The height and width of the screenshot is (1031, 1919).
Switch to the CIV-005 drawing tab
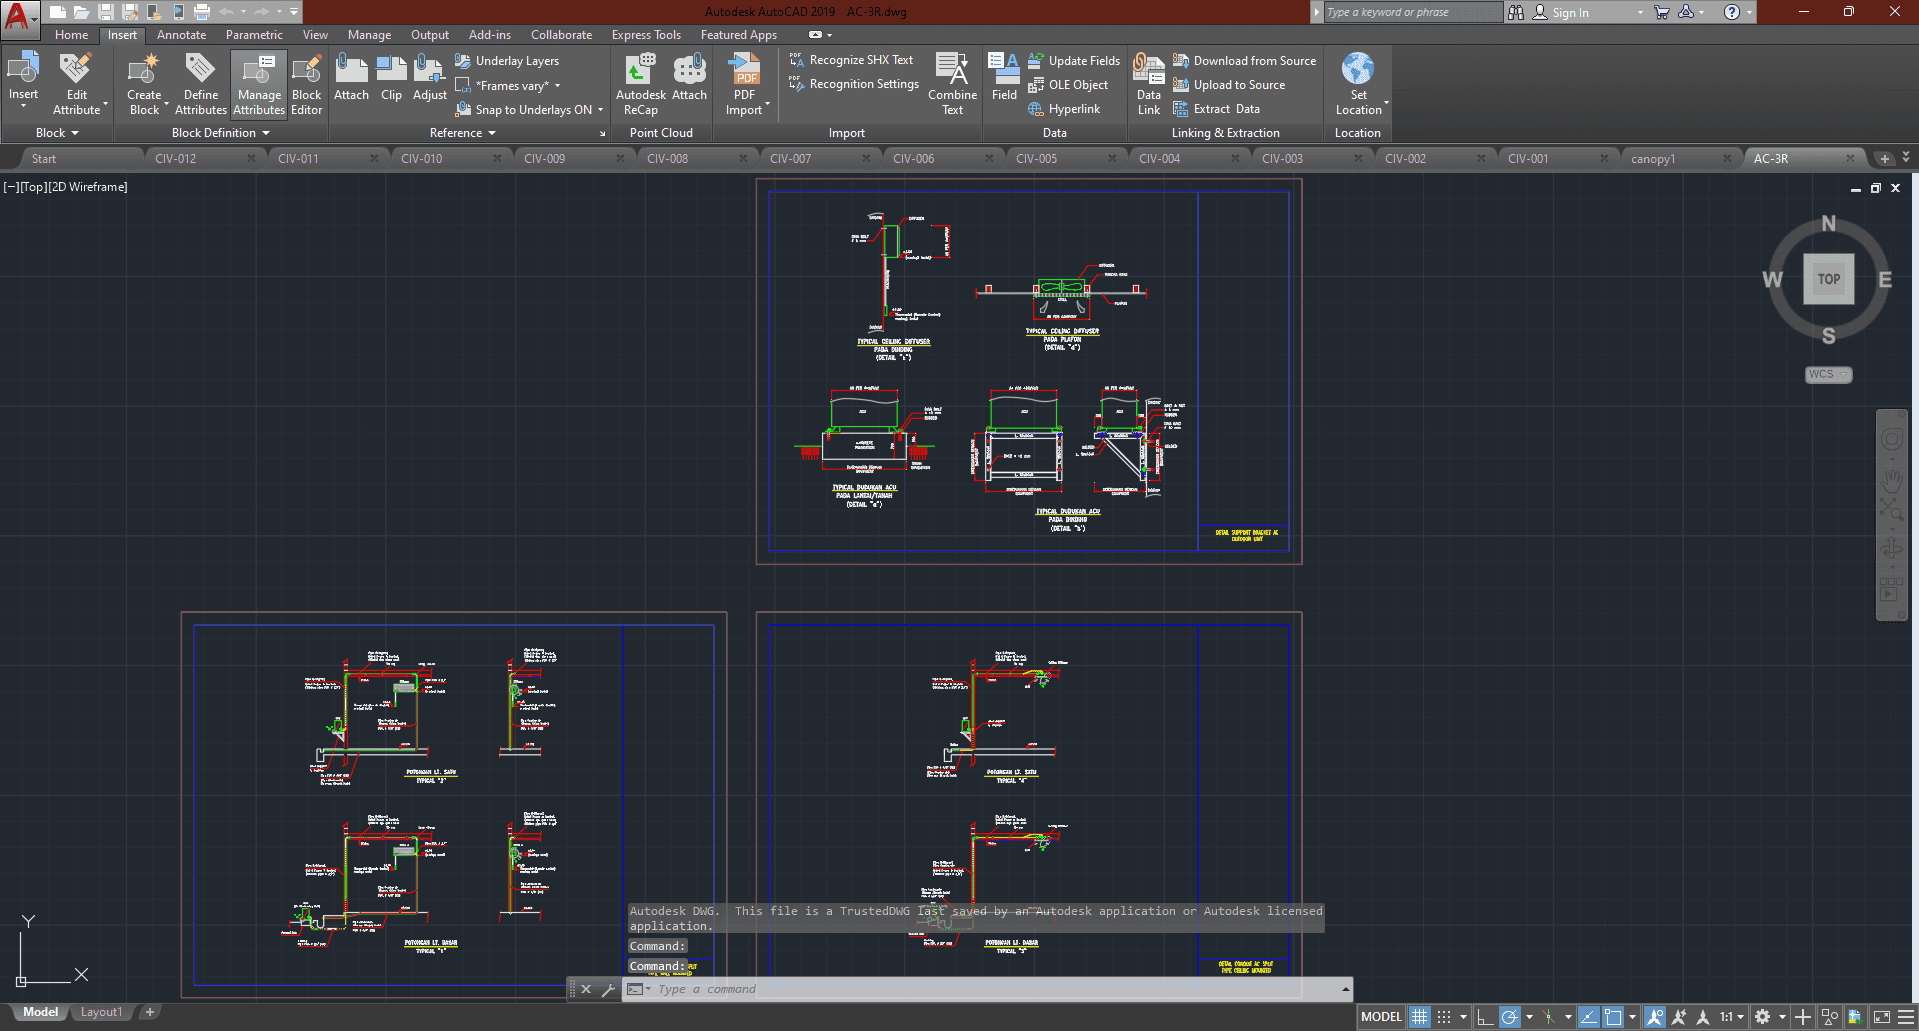pos(1036,159)
